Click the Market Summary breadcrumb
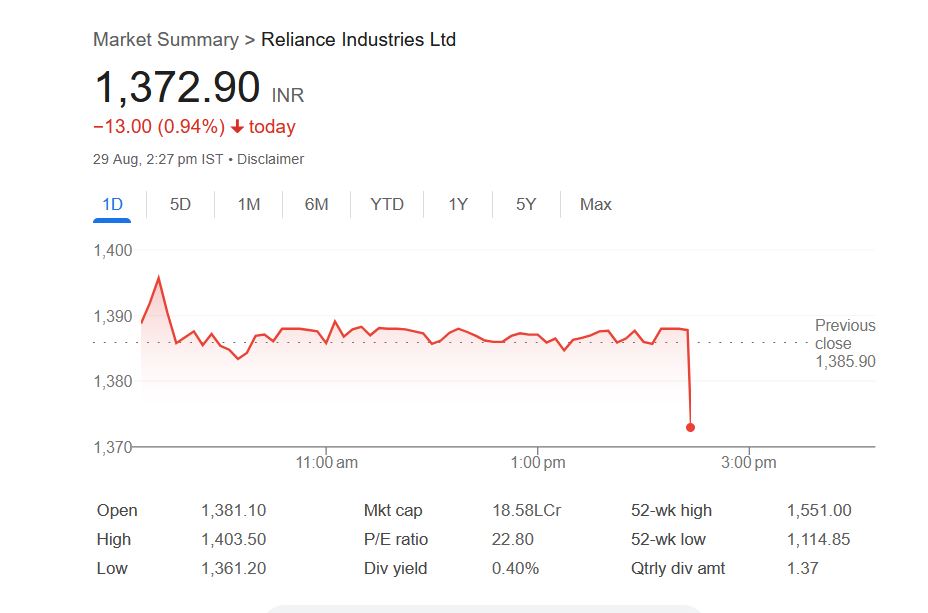The height and width of the screenshot is (613, 928). click(165, 40)
